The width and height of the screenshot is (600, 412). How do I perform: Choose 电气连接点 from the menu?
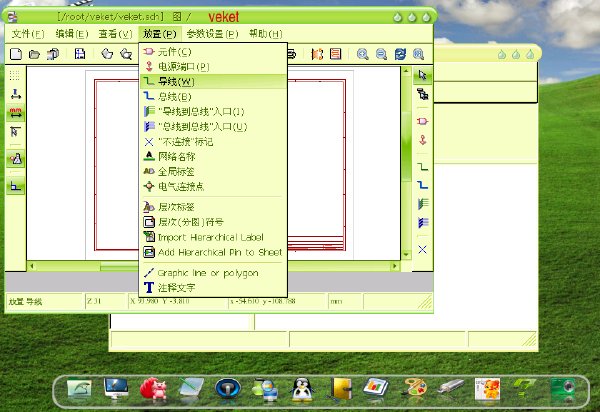pyautogui.click(x=214, y=187)
